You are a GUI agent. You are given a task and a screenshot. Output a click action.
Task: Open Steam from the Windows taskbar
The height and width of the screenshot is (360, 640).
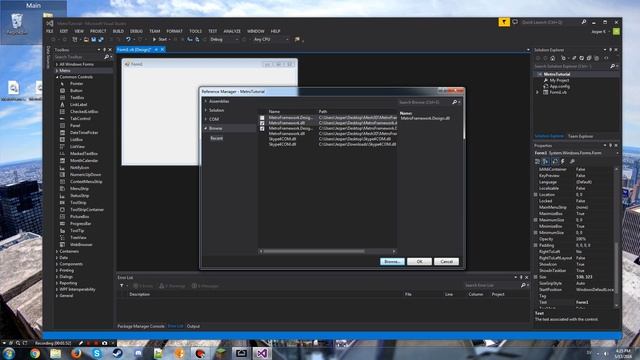pos(118,353)
